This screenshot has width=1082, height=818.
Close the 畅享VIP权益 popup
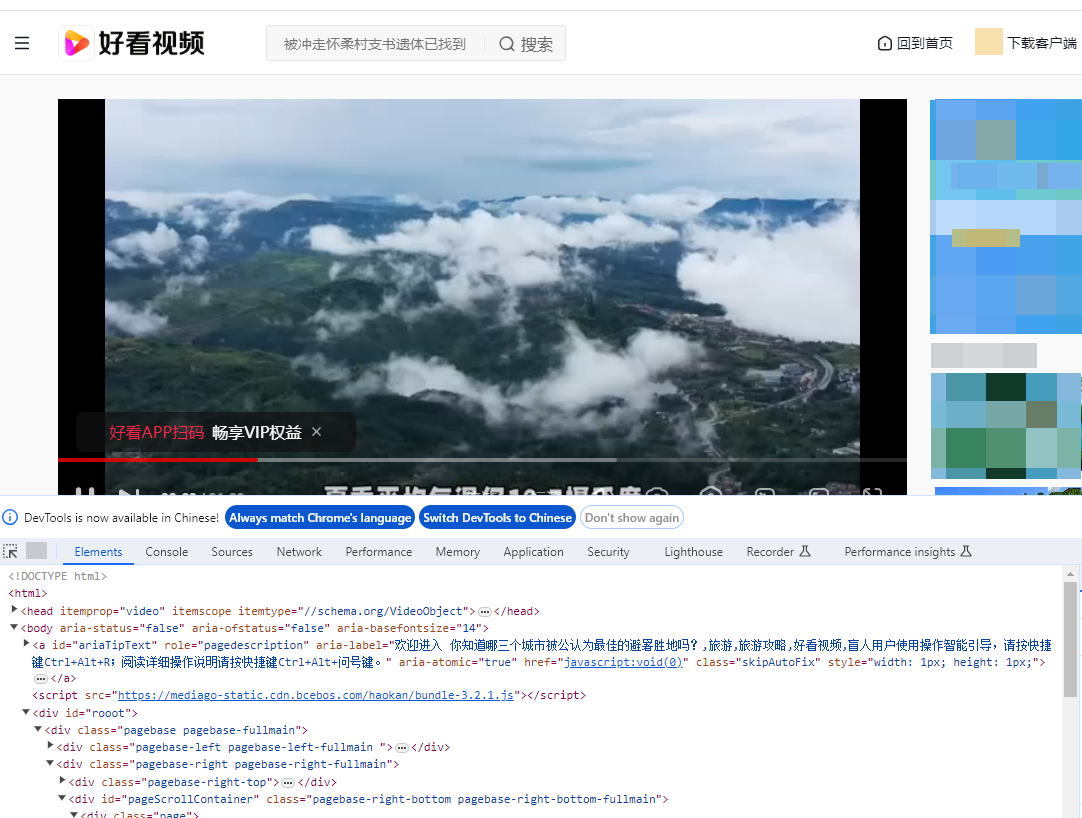[317, 431]
